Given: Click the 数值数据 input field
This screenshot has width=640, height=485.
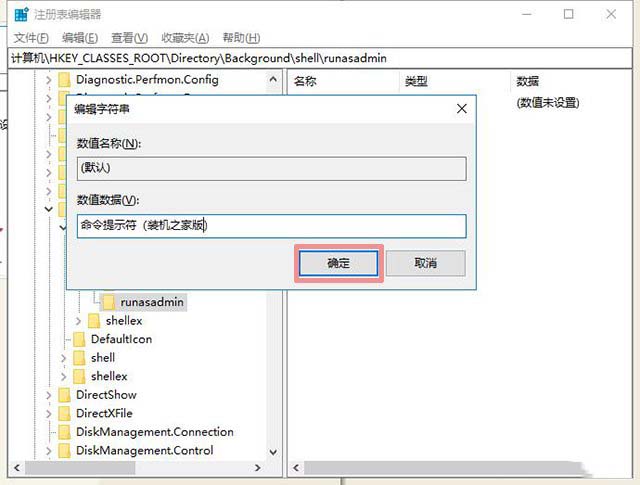Looking at the screenshot, I should coord(271,226).
